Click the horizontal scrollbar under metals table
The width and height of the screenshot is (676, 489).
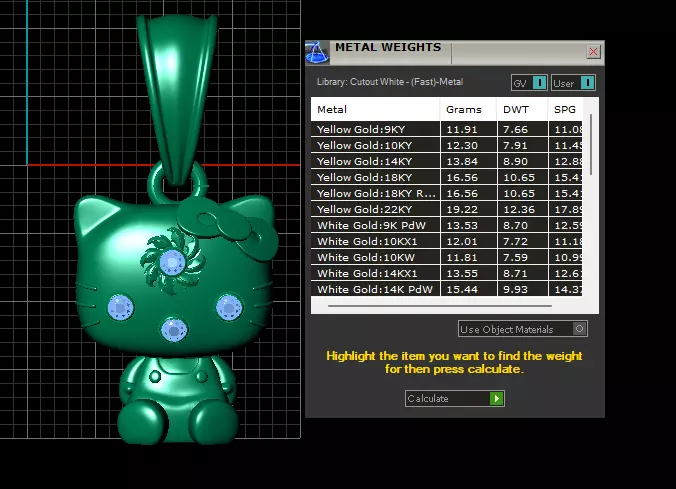(x=440, y=306)
